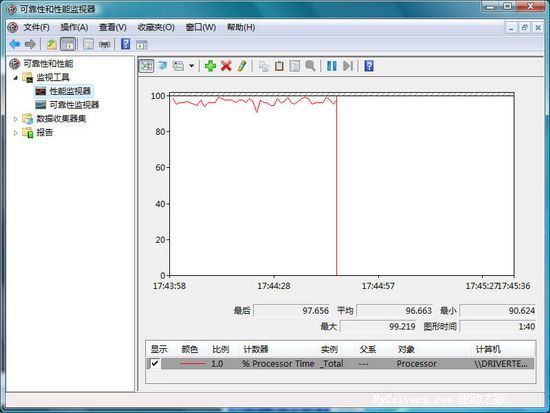Uncheck the % Processor Time display checkbox
Viewport: 550px width, 413px height.
(155, 363)
